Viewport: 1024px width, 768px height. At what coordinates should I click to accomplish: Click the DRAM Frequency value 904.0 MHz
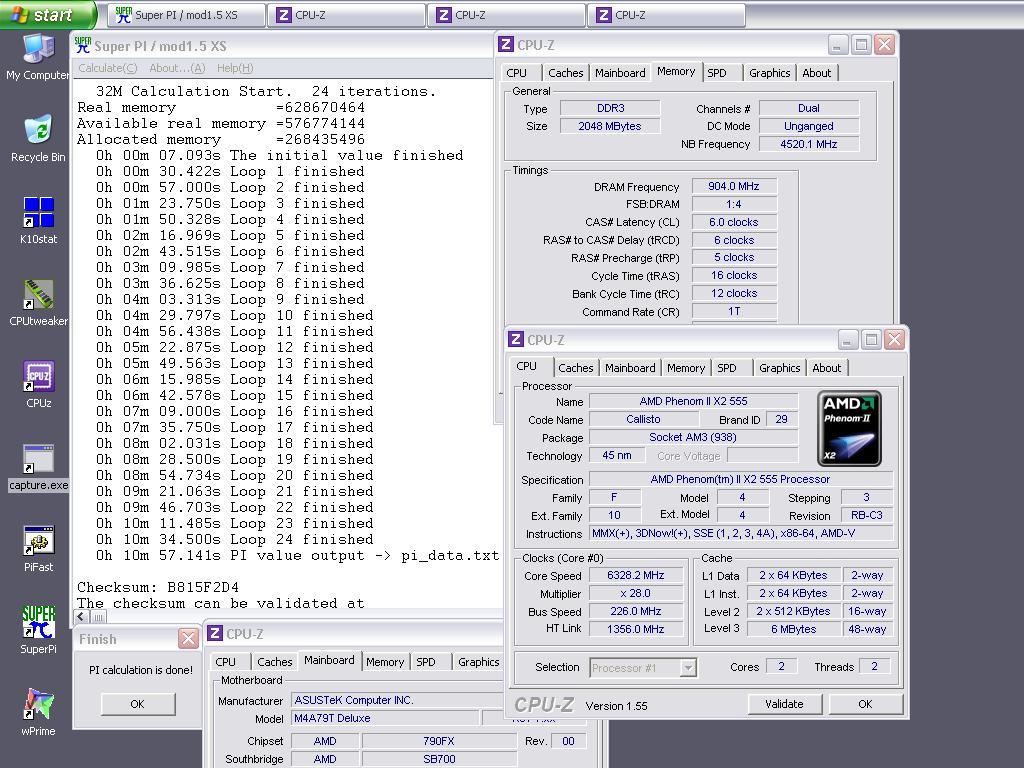(x=734, y=186)
